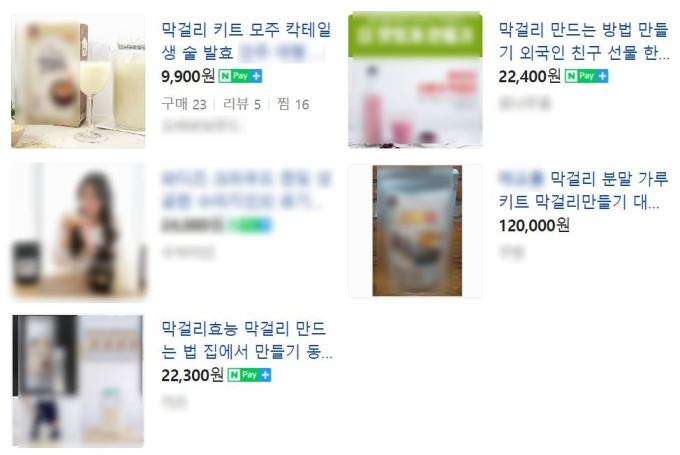The image size is (680, 455).
Task: Click N Pay badge next to 22,400원
Action: click(x=586, y=76)
